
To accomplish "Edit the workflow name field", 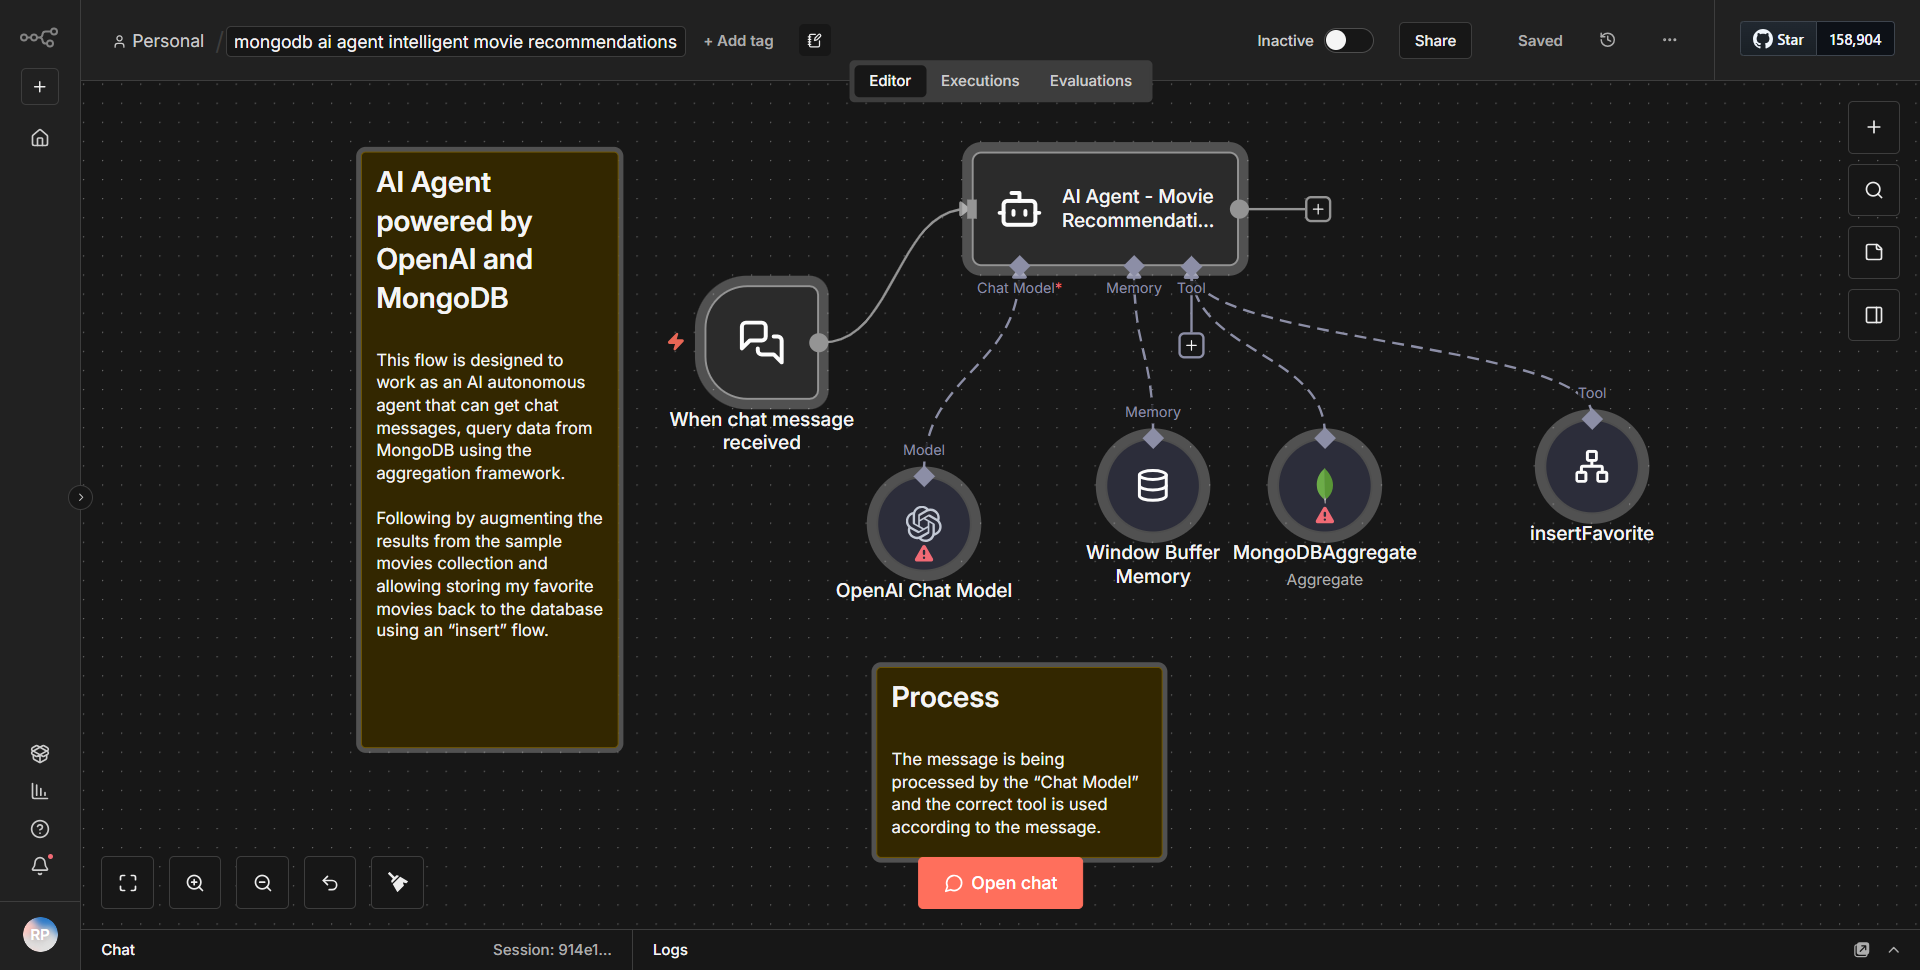I will [455, 41].
